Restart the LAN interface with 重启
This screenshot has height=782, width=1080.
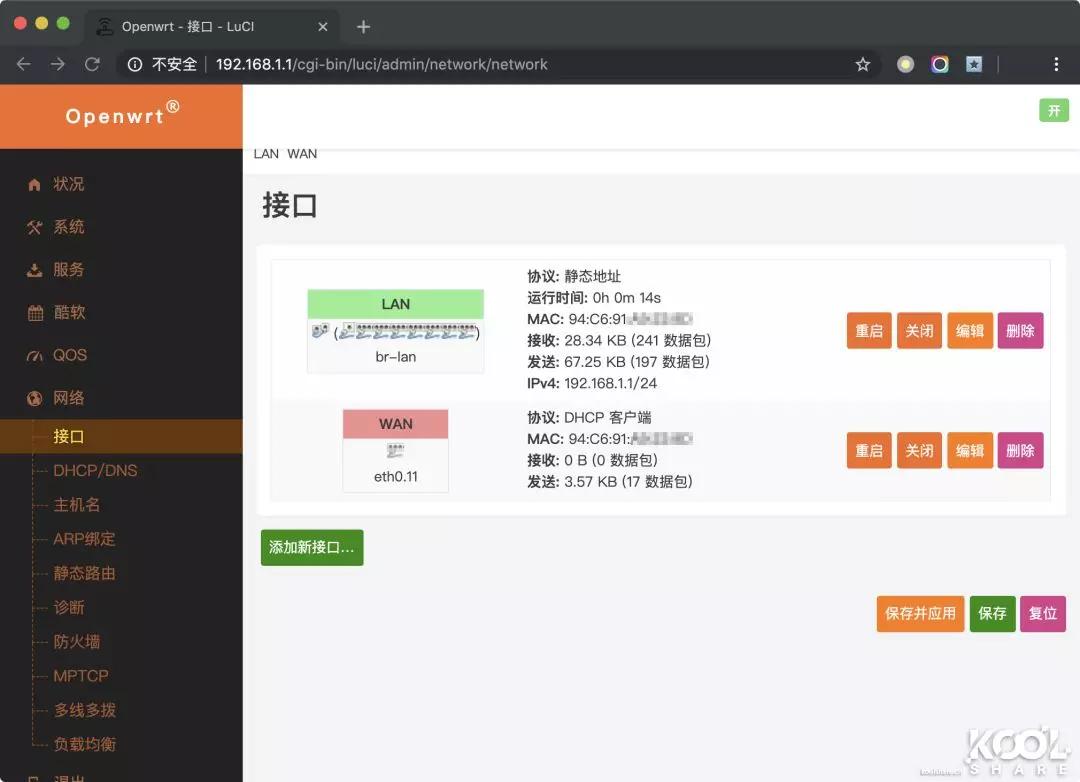point(868,330)
